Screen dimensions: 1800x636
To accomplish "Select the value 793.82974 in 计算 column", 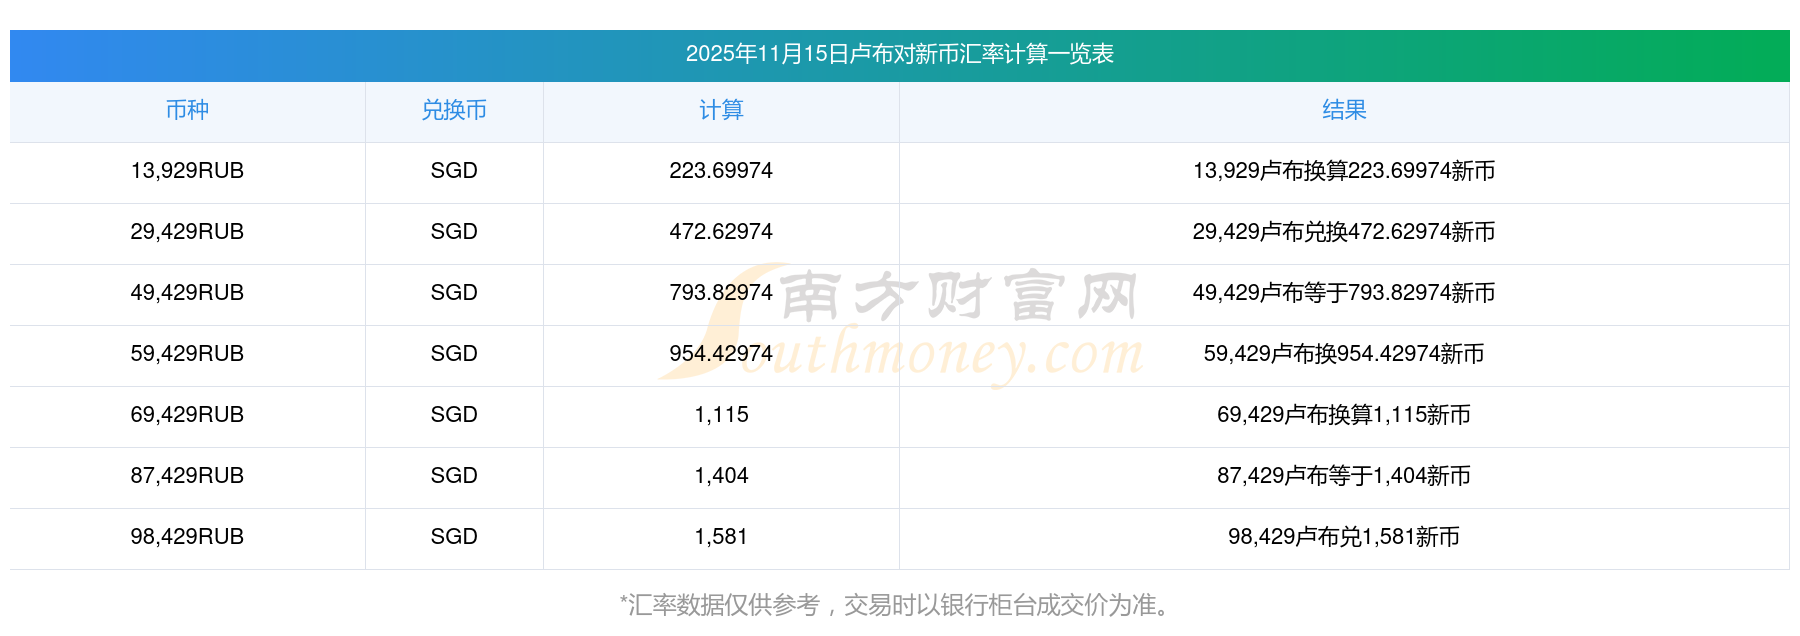I will pyautogui.click(x=721, y=293).
